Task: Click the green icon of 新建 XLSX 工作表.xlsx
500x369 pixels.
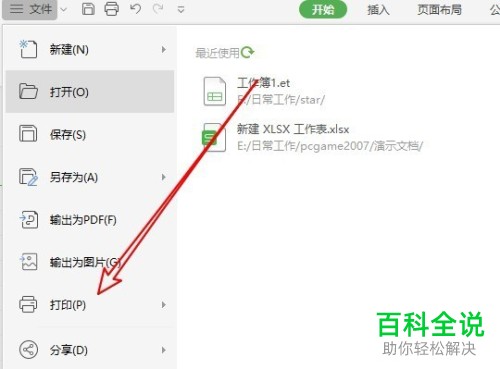Action: pyautogui.click(x=214, y=137)
